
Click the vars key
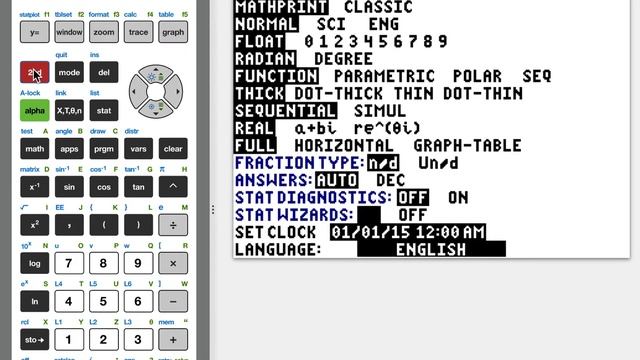[x=138, y=149]
